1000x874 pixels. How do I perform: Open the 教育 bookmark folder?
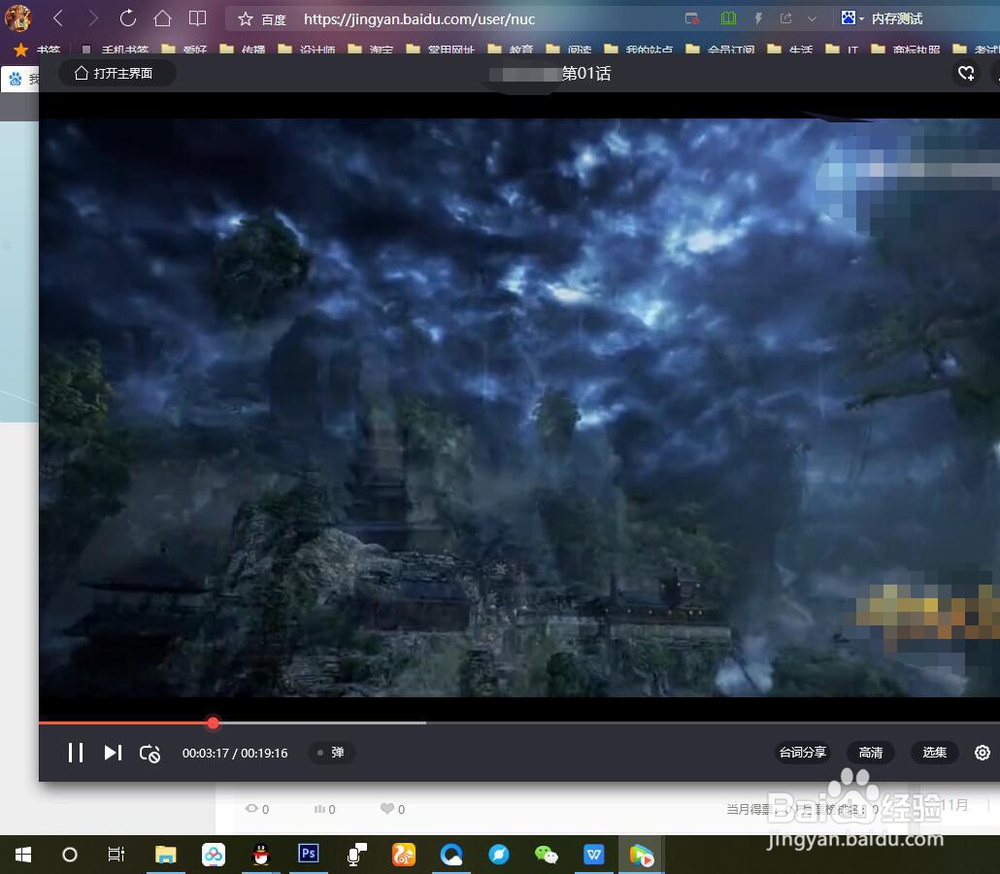[511, 49]
